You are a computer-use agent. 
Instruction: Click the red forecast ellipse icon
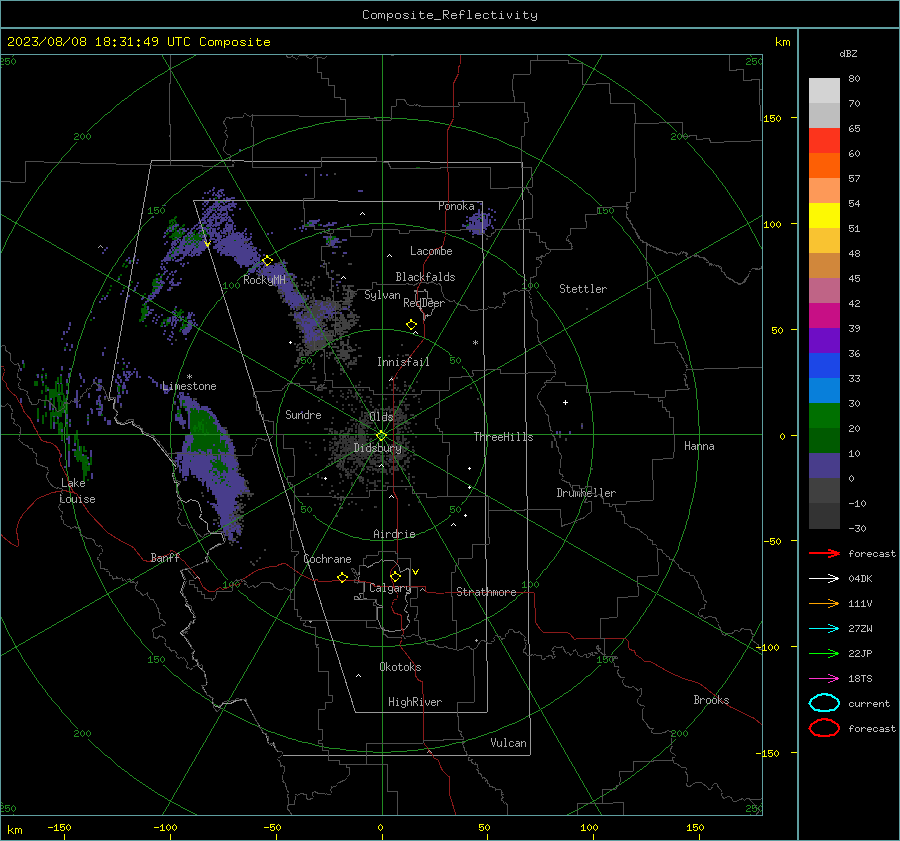coord(824,728)
